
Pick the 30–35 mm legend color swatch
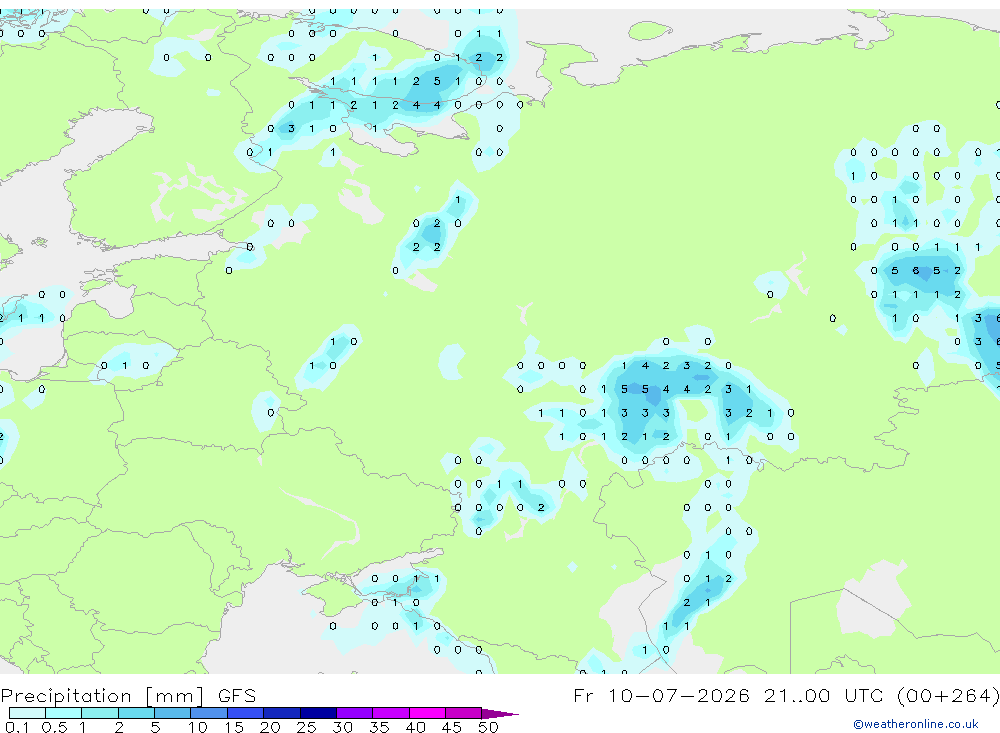coord(355,713)
